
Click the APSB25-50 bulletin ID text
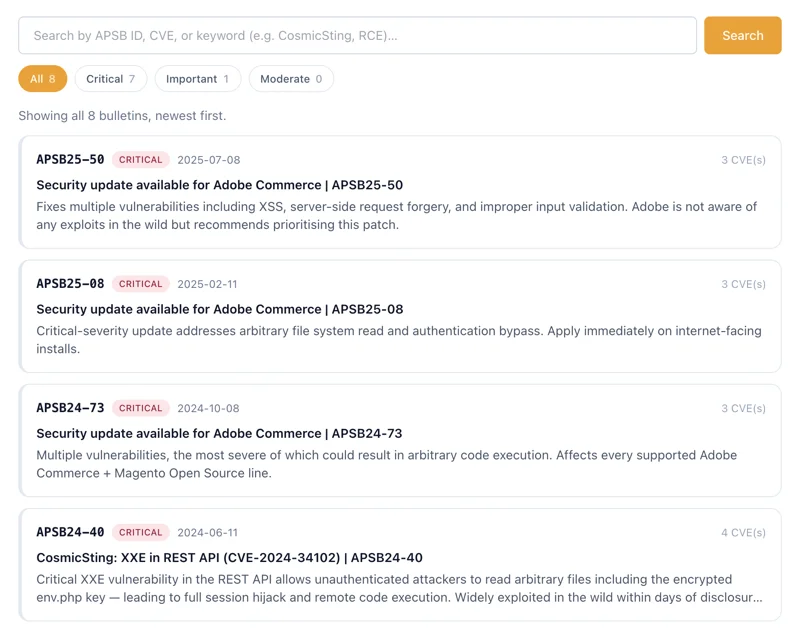click(x=70, y=160)
